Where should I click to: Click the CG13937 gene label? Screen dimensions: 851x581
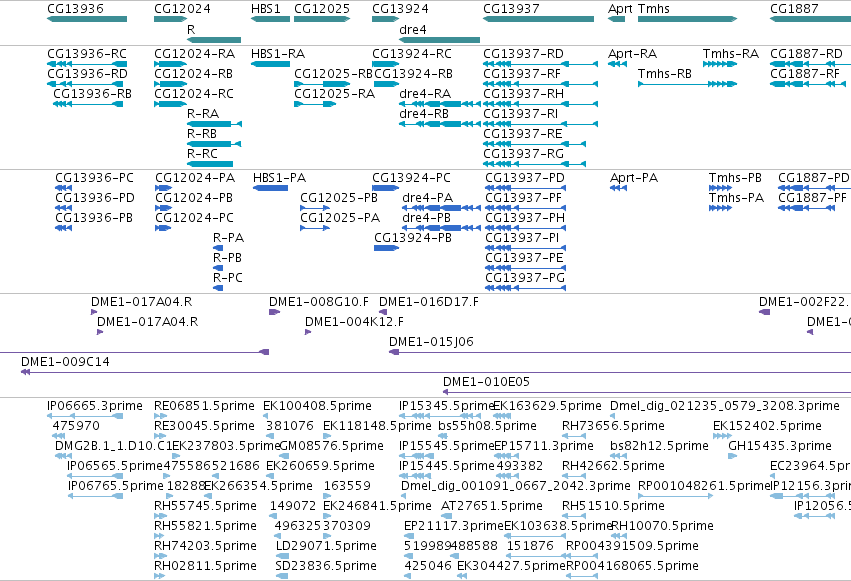point(511,9)
